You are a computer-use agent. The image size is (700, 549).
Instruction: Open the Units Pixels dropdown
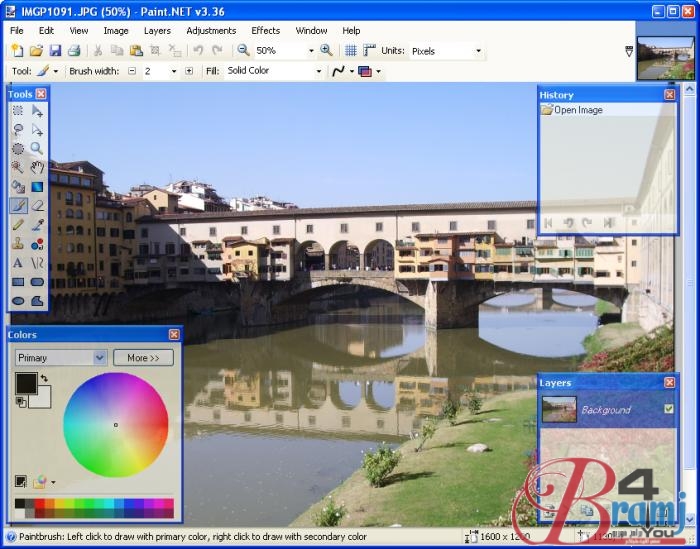pyautogui.click(x=478, y=51)
